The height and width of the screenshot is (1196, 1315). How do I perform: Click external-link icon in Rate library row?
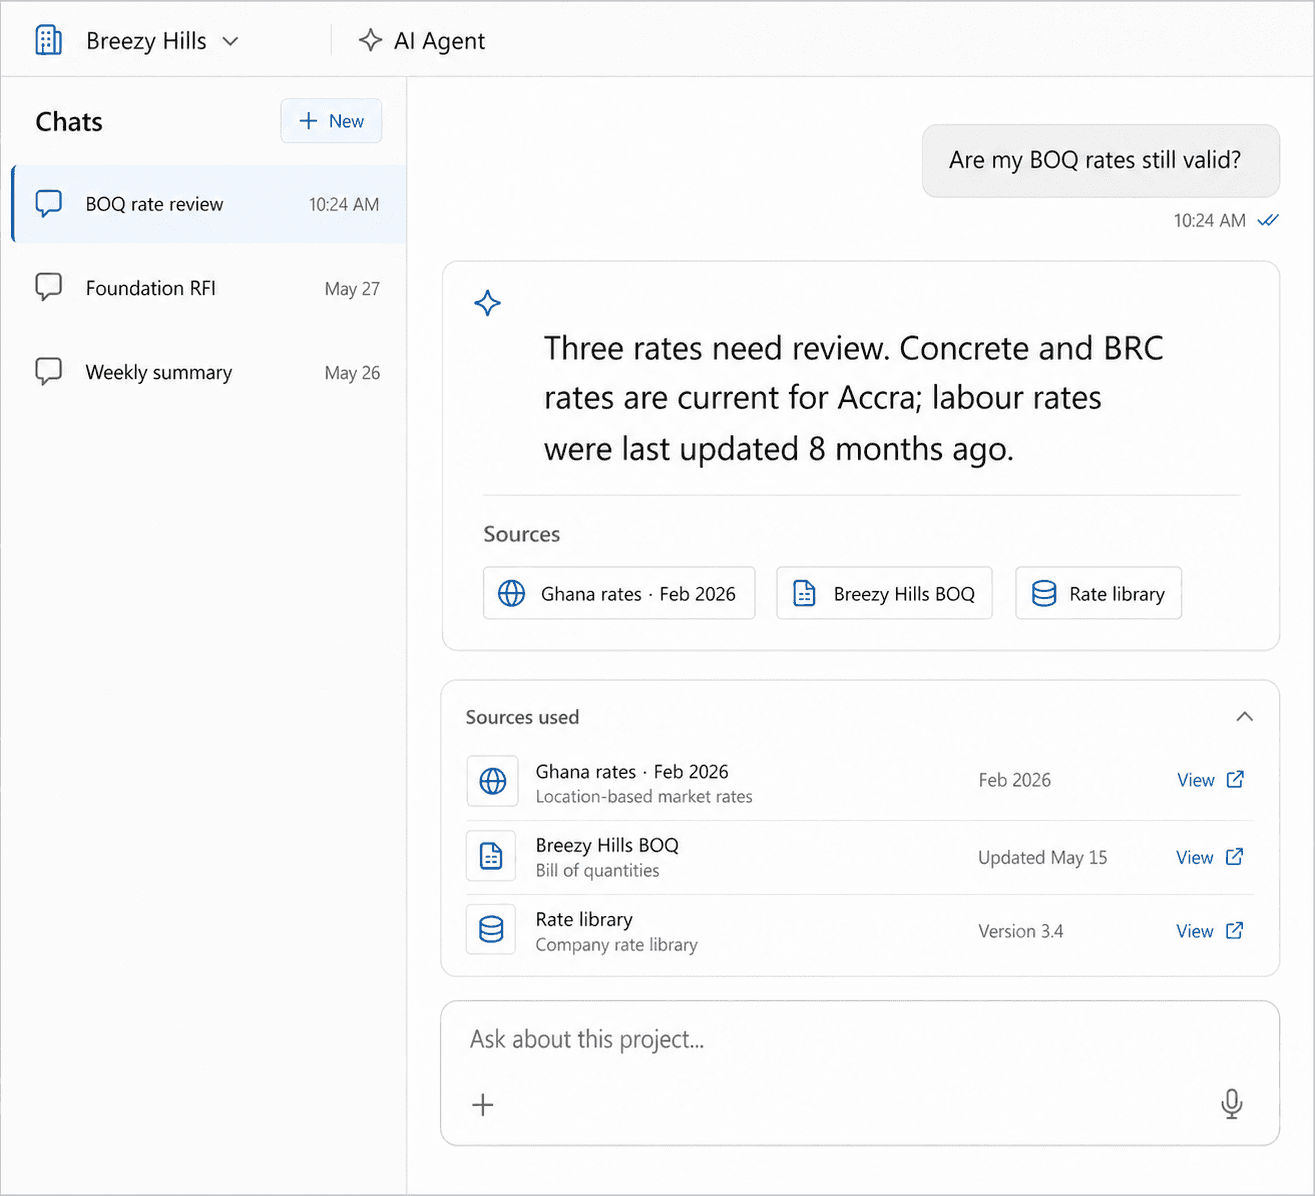[1234, 930]
